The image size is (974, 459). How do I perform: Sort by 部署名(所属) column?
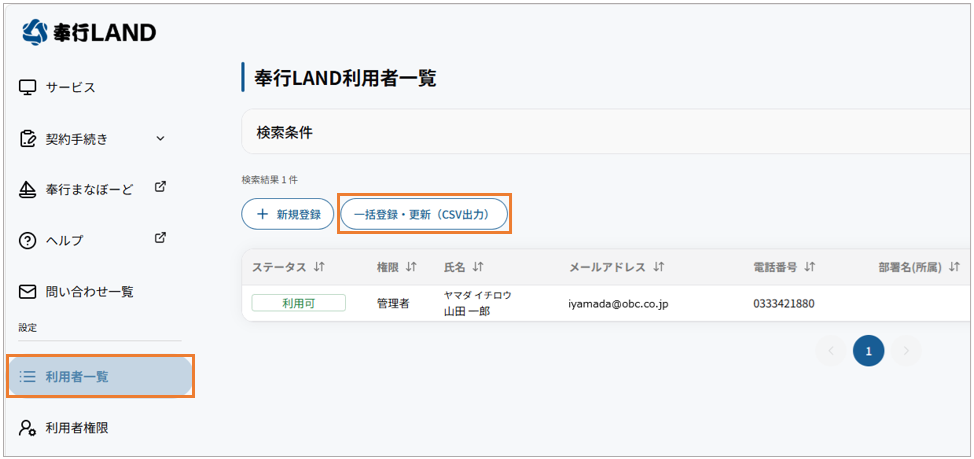[x=955, y=267]
